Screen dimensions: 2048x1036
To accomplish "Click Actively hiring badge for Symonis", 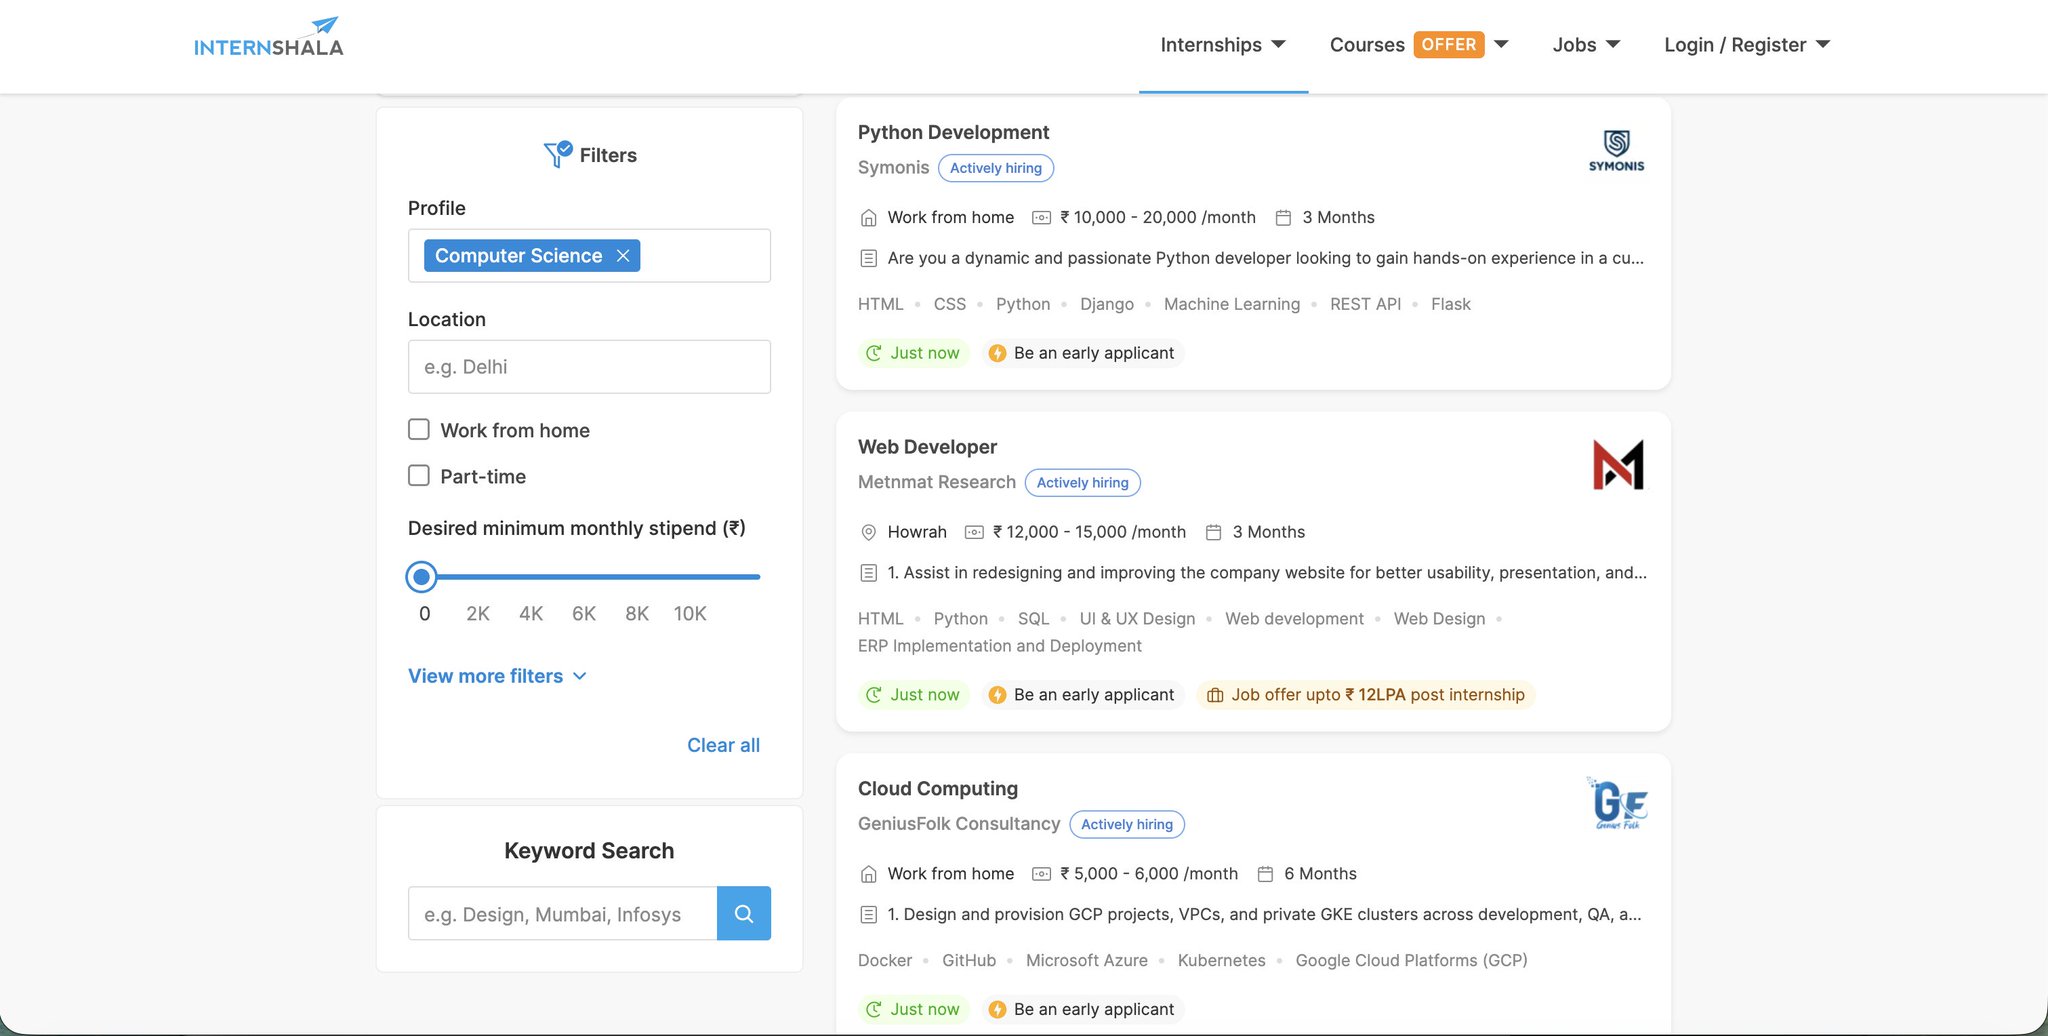I will (x=996, y=168).
